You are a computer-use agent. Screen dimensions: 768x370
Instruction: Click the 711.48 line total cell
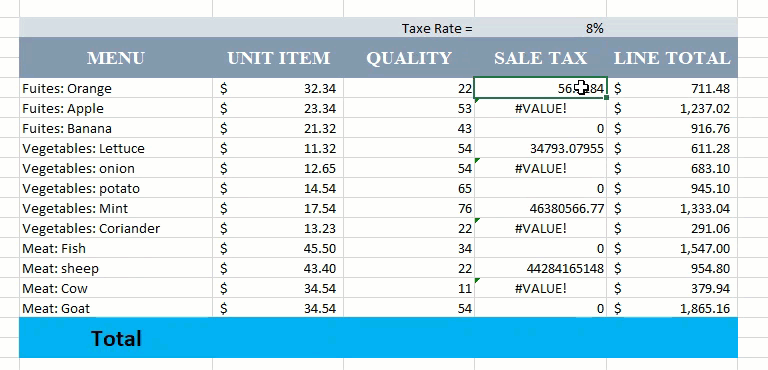tap(672, 88)
